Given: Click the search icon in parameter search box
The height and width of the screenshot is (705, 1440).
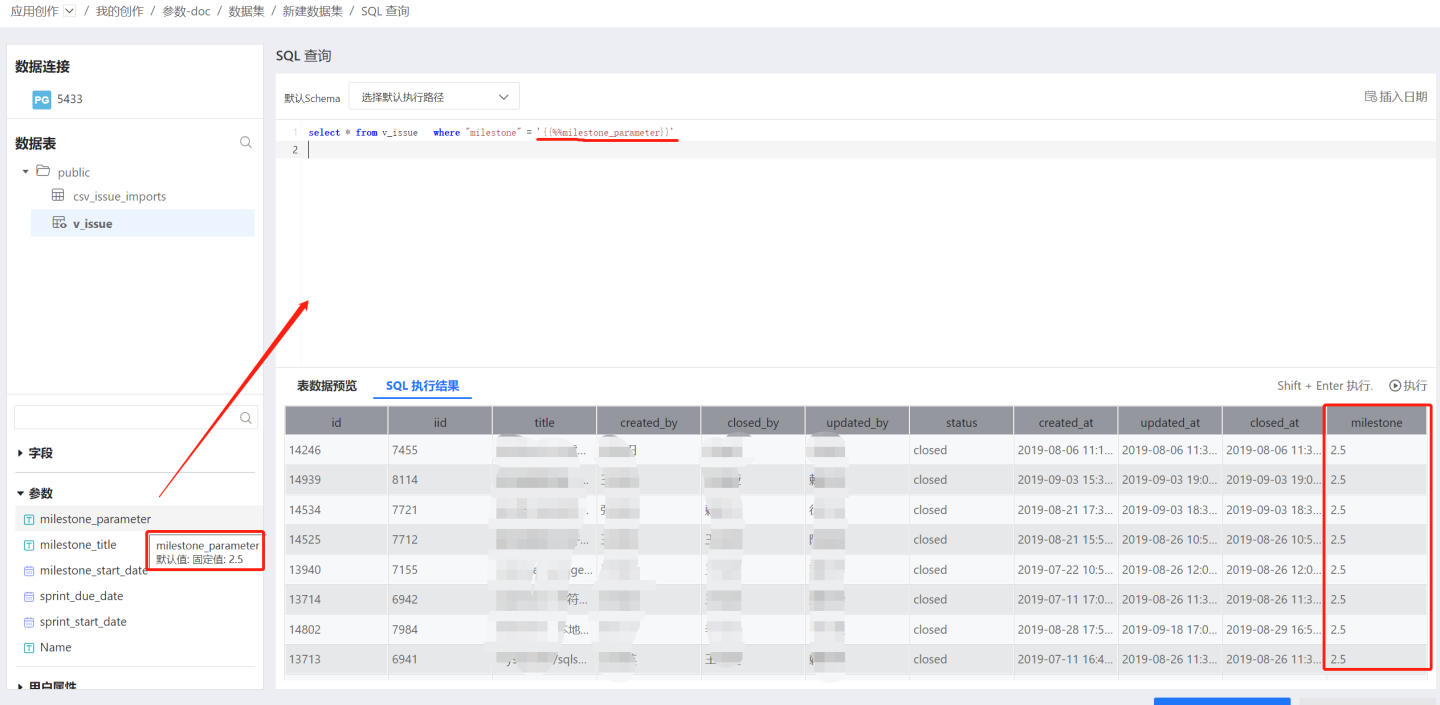Looking at the screenshot, I should (x=246, y=418).
